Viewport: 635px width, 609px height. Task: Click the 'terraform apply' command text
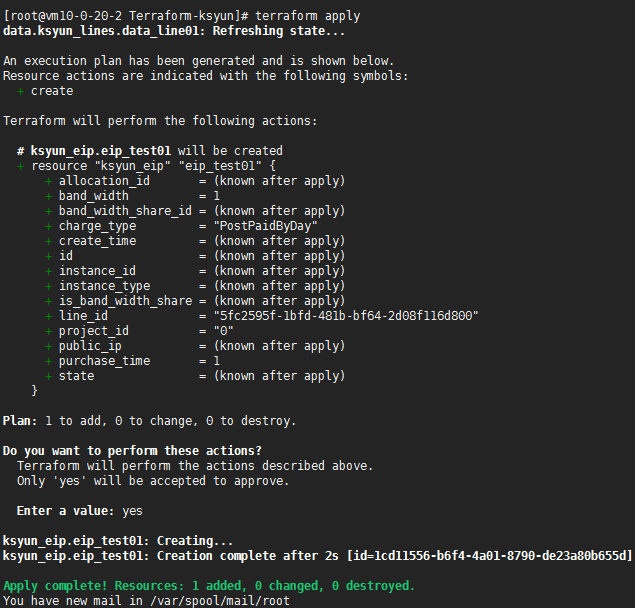click(x=308, y=16)
